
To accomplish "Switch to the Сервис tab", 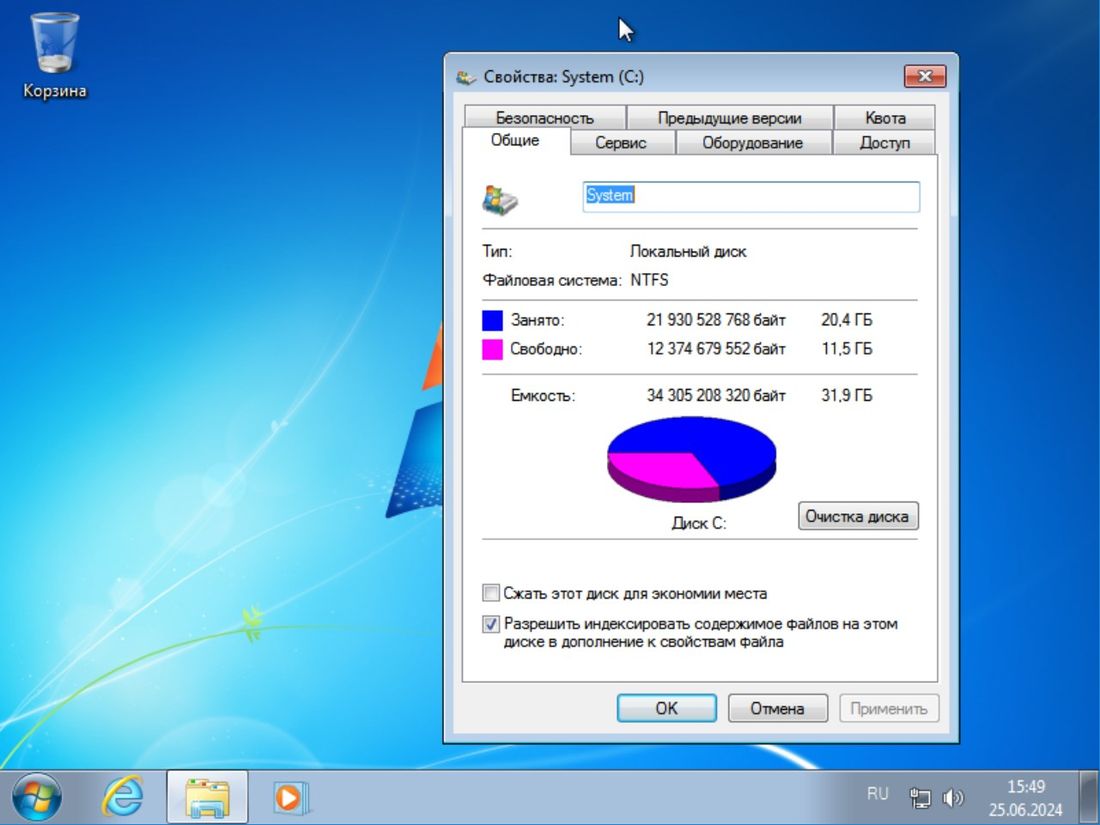I will [622, 142].
